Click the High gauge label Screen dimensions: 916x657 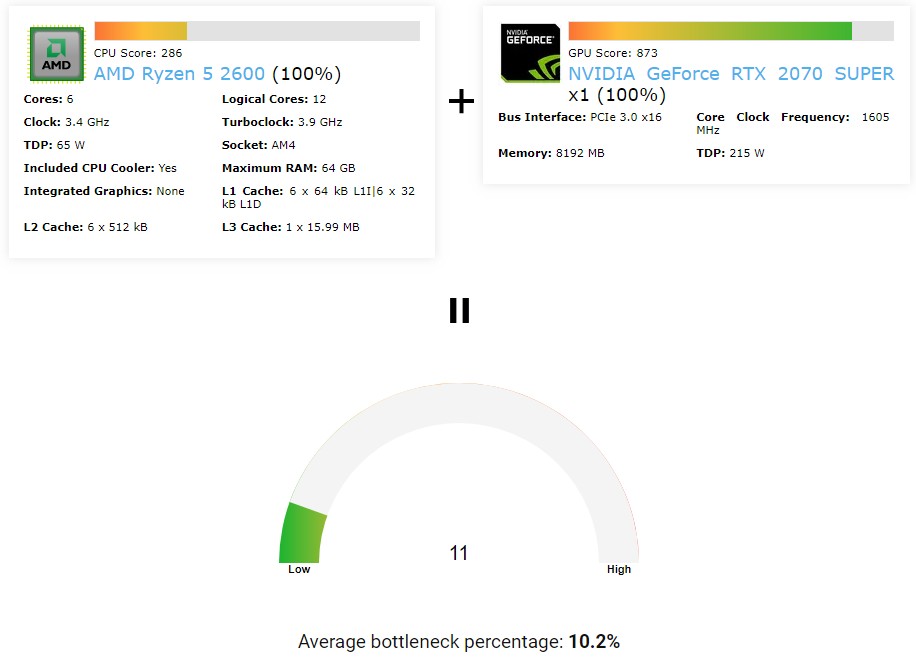pyautogui.click(x=619, y=569)
